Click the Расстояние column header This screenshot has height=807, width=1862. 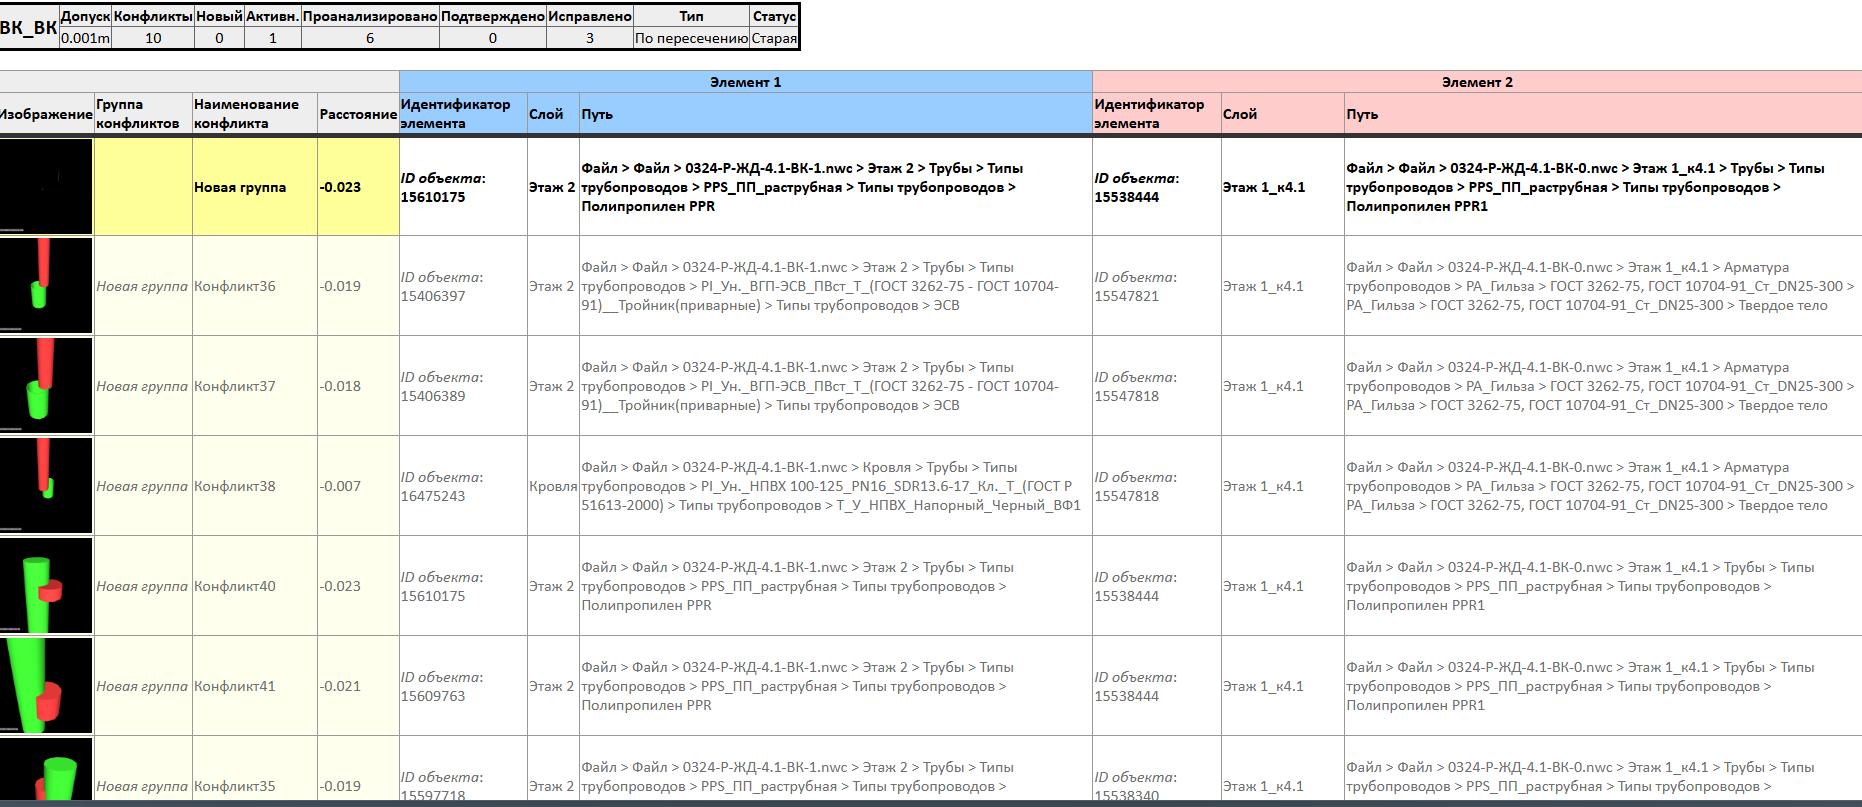click(358, 114)
